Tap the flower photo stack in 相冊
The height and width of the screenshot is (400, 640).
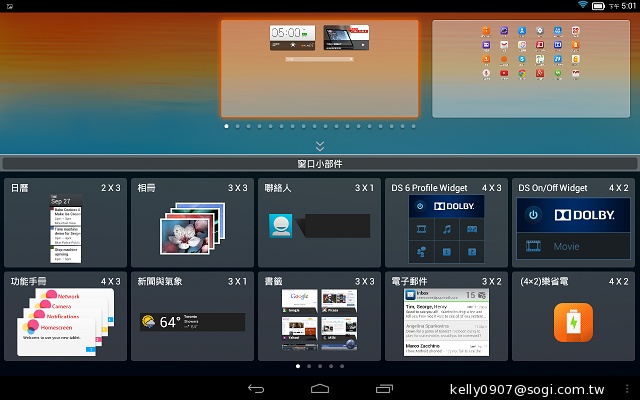(x=192, y=228)
